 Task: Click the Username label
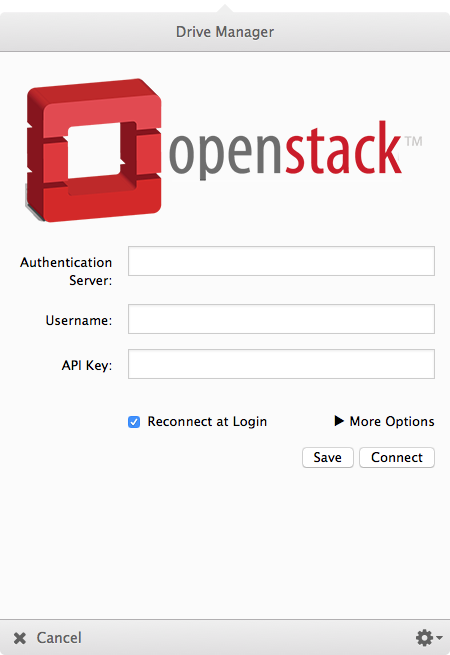79,320
